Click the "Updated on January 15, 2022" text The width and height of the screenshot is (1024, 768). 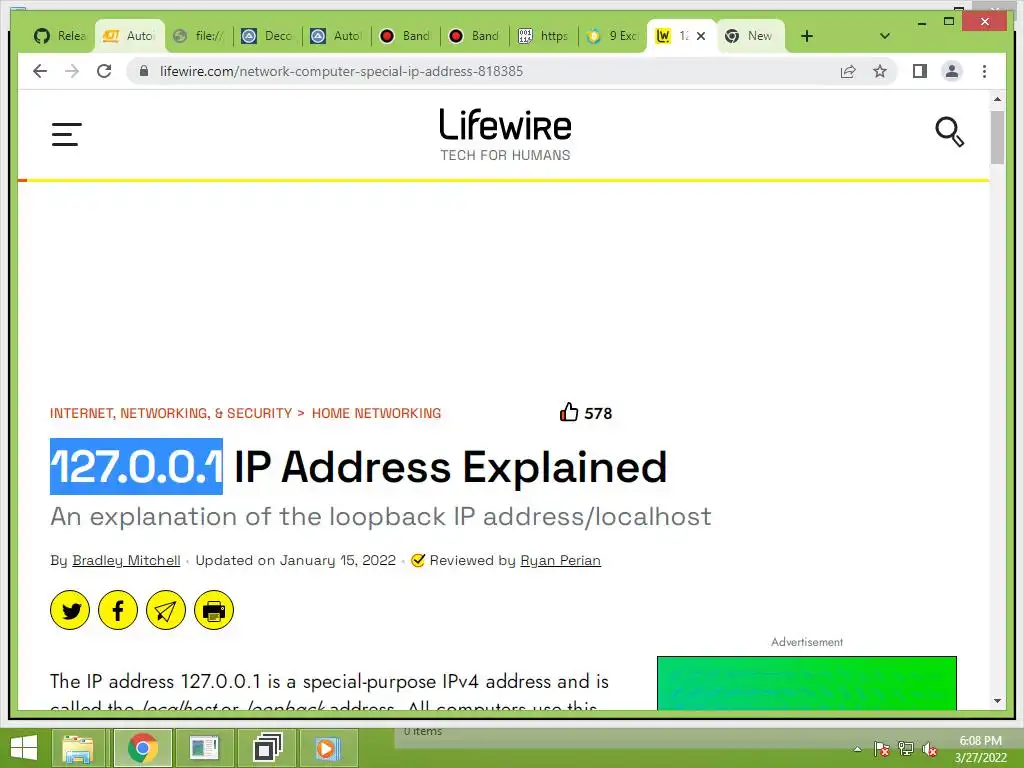point(296,560)
